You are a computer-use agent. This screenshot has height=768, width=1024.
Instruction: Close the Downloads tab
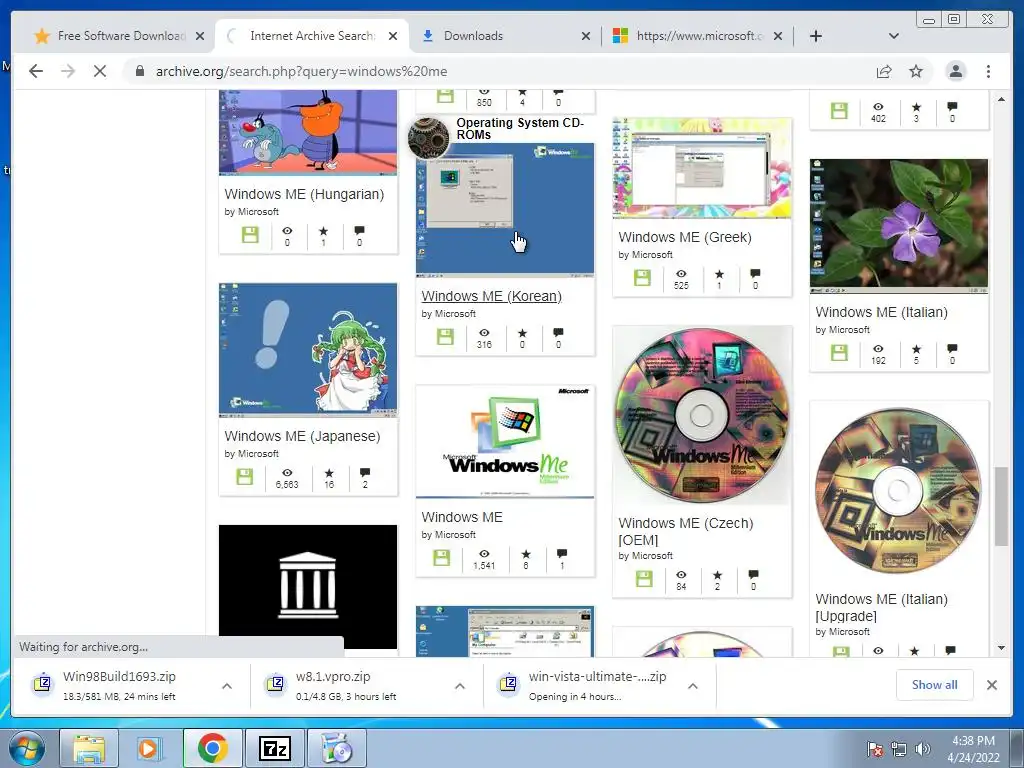coord(586,36)
